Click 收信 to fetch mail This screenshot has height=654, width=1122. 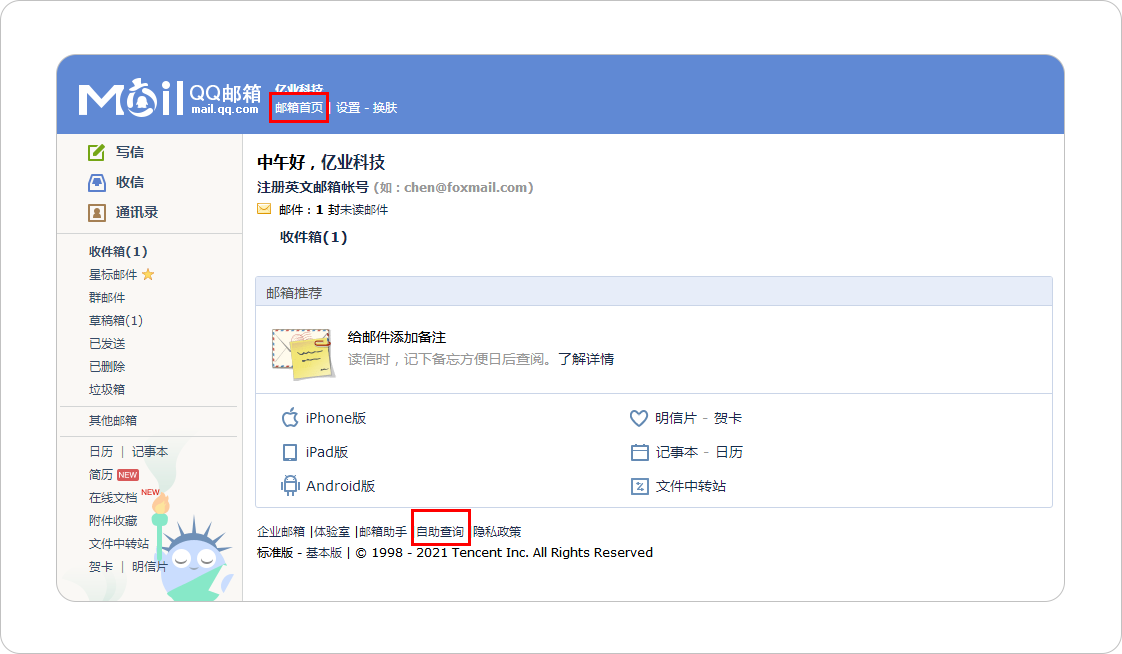130,182
